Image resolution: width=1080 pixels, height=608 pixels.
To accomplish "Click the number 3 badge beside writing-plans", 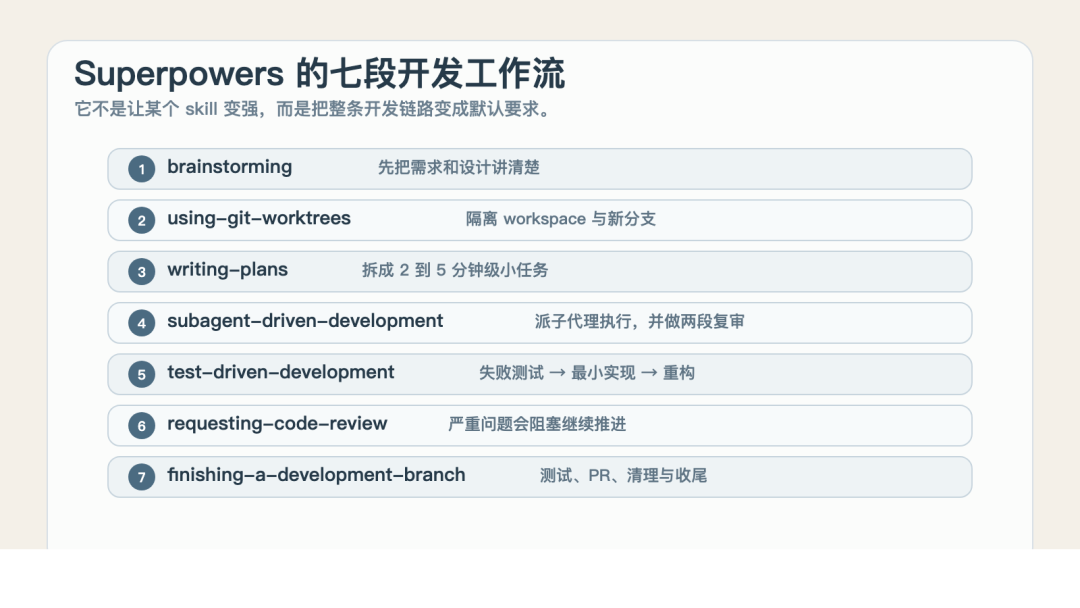I will click(x=141, y=271).
